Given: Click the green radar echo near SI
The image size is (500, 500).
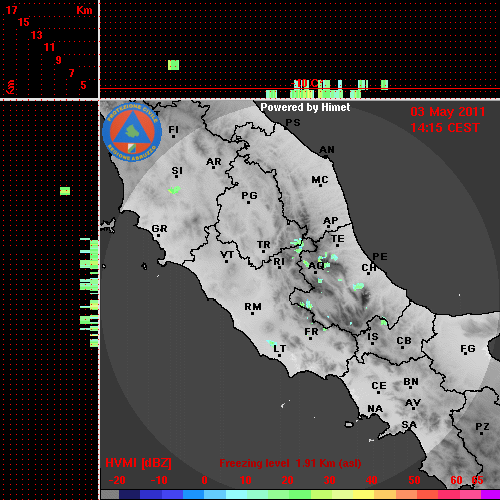Looking at the screenshot, I should tap(174, 190).
